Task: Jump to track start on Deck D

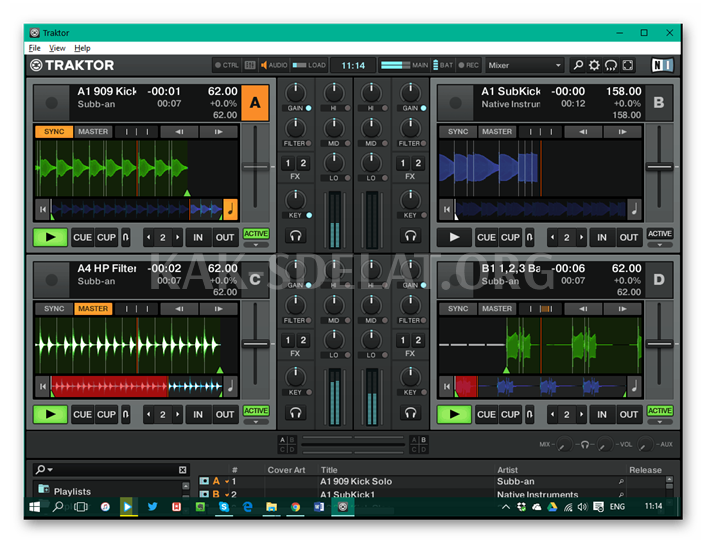Action: click(446, 386)
